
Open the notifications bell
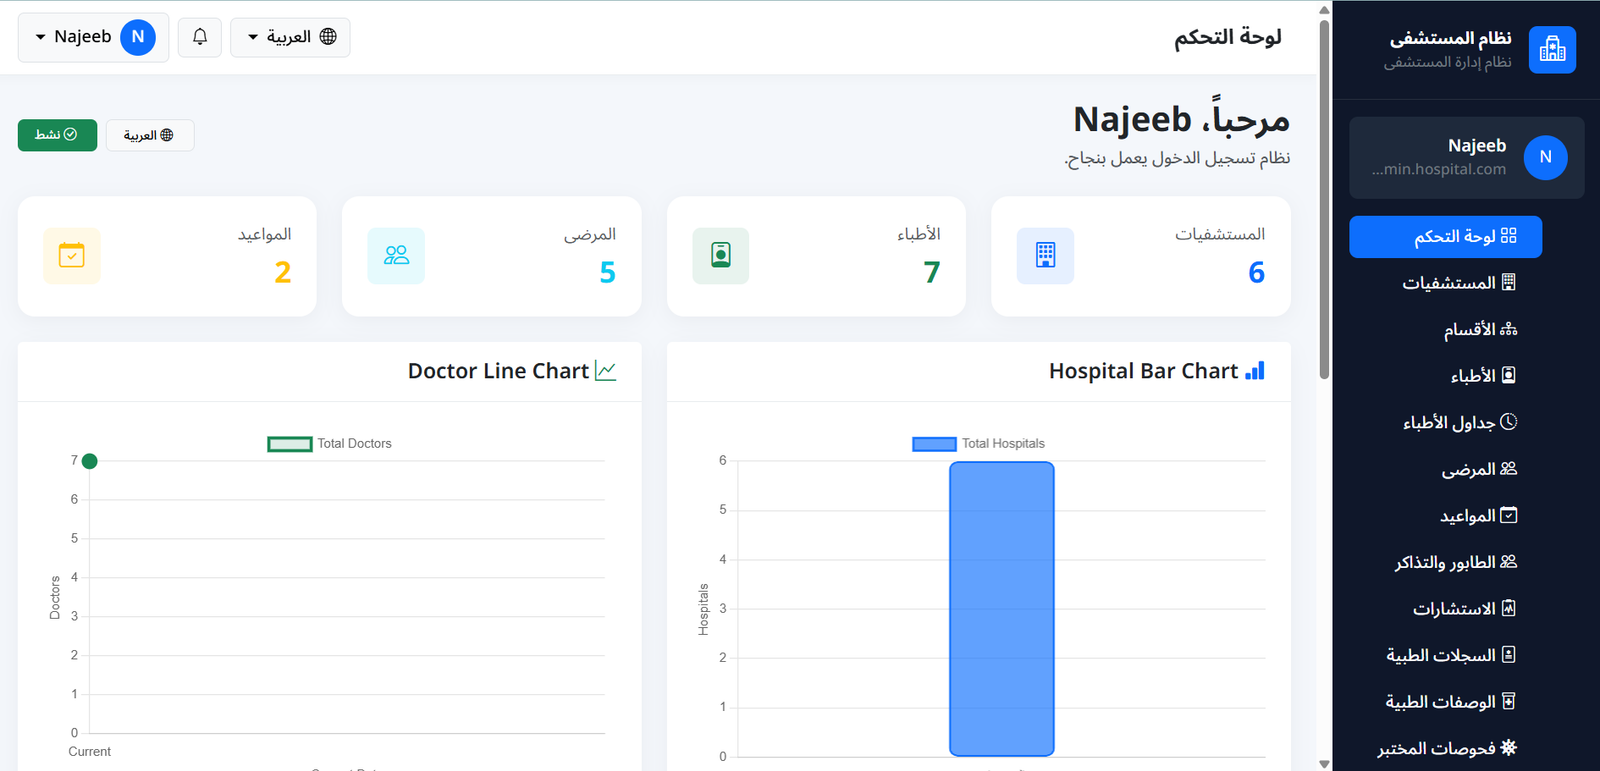tap(200, 37)
